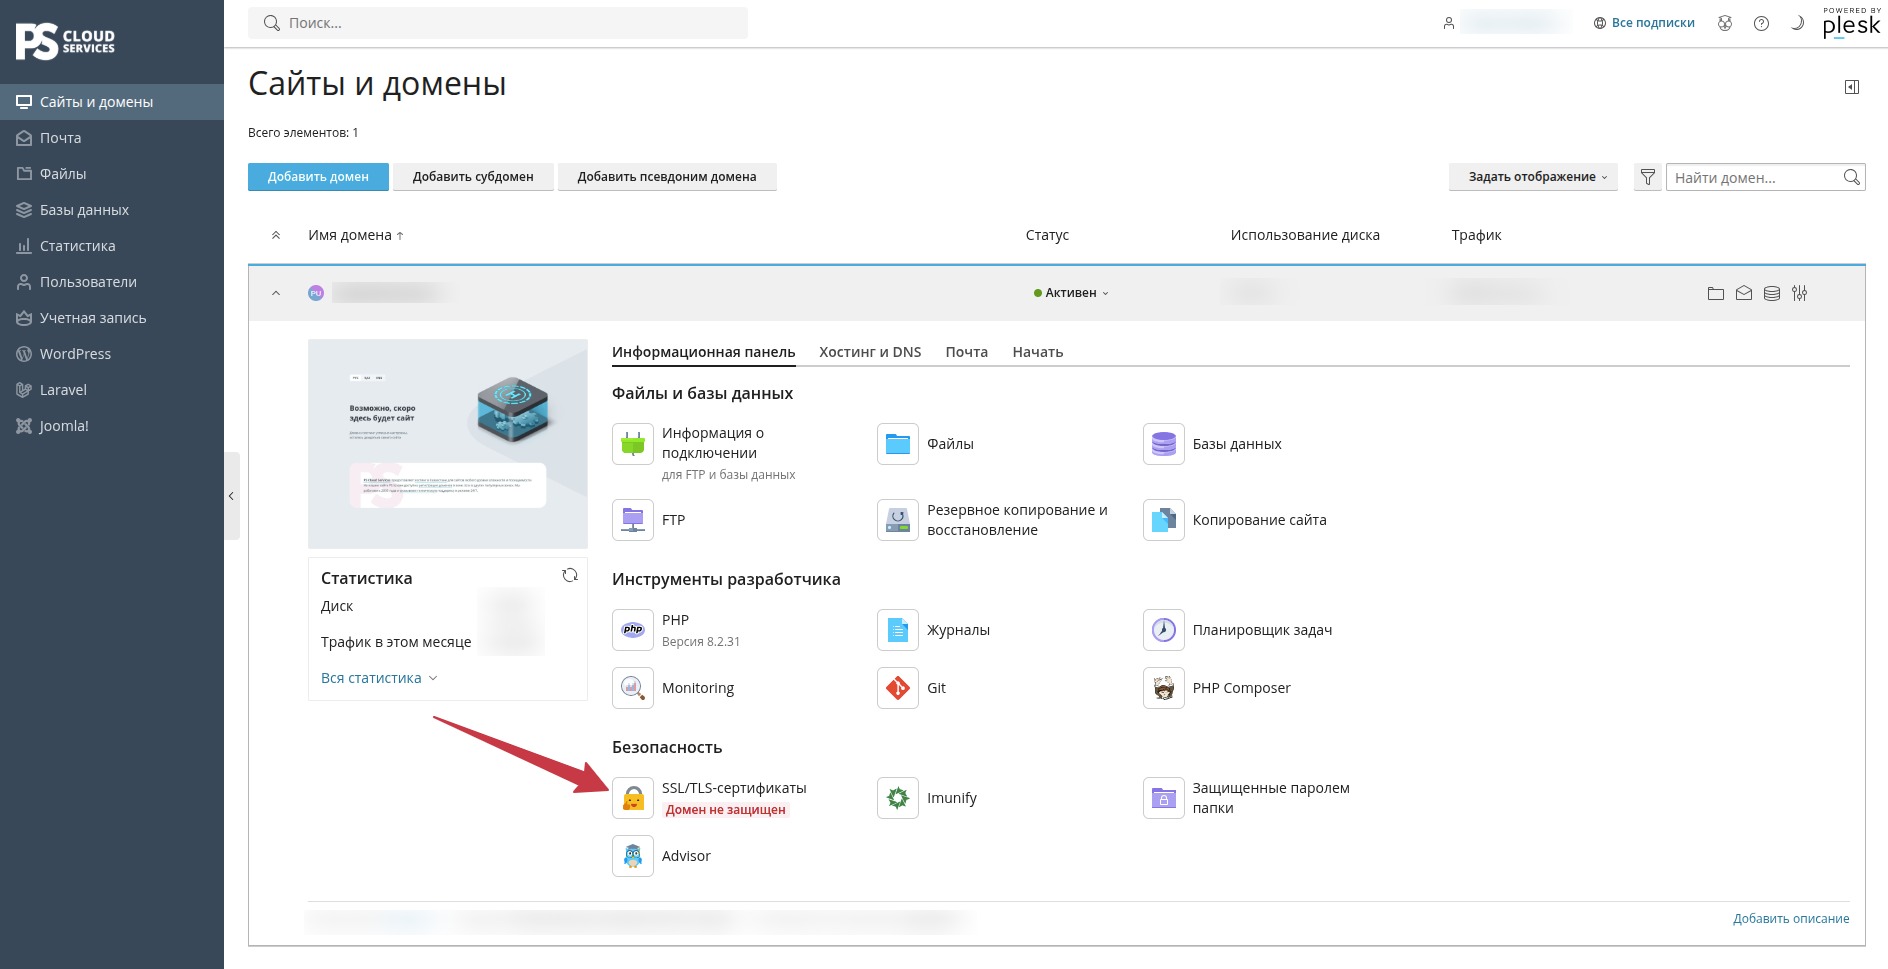Screen dimensions: 1888x969
Task: Click the settings sliders icon in domain row
Action: (x=1800, y=293)
